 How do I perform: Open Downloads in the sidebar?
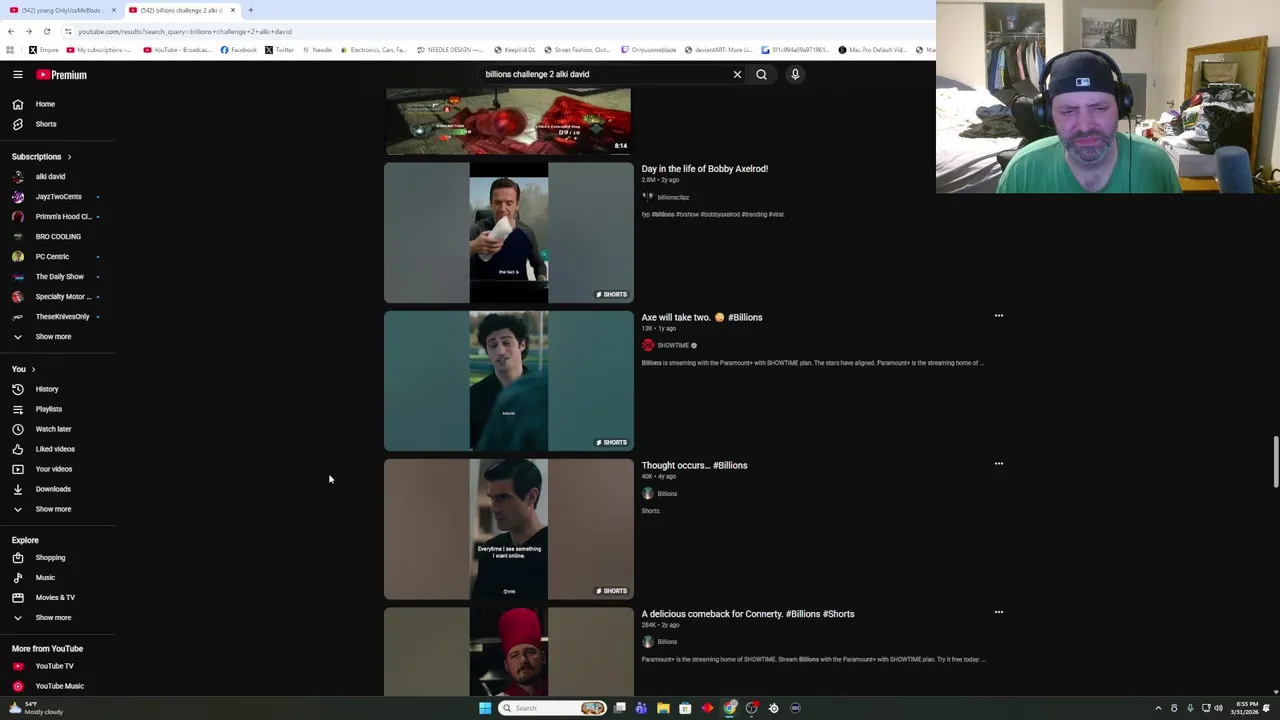pos(53,489)
